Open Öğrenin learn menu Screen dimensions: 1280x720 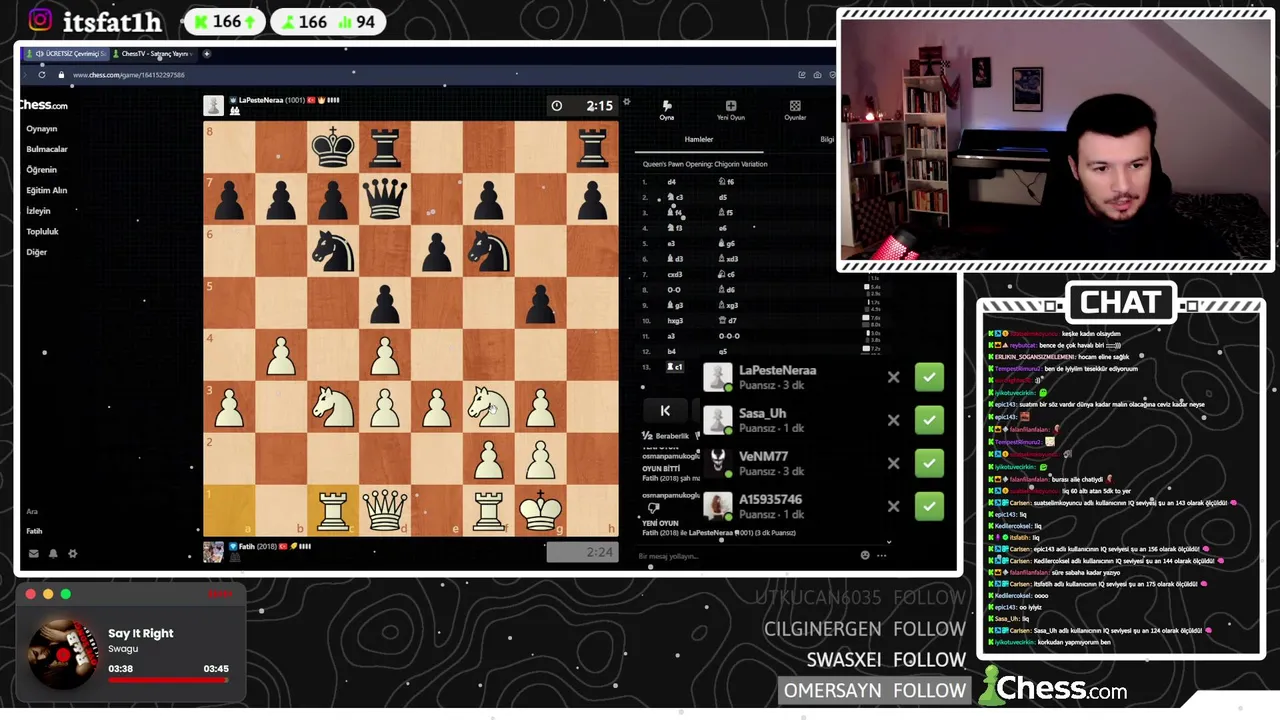[x=41, y=170]
